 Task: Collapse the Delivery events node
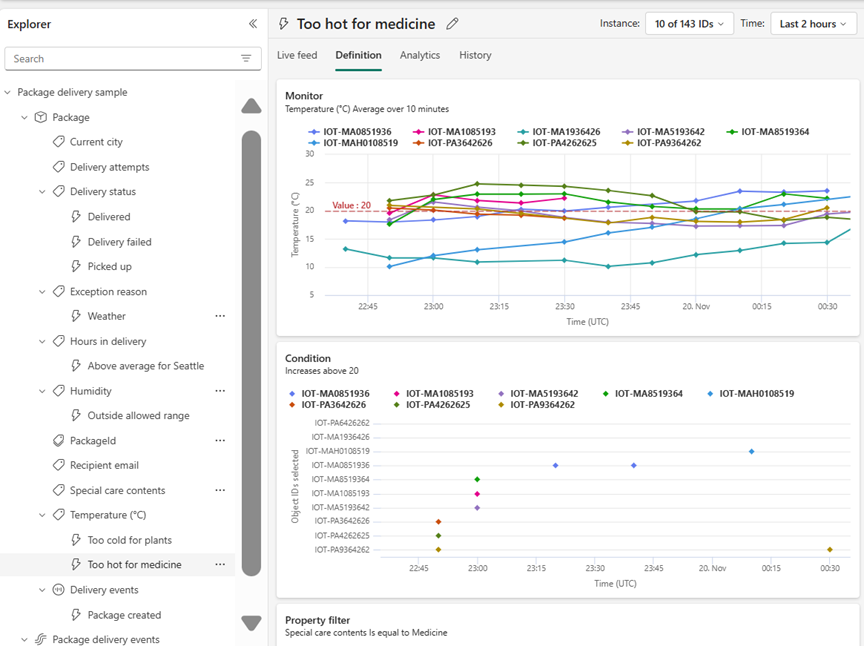tap(42, 590)
